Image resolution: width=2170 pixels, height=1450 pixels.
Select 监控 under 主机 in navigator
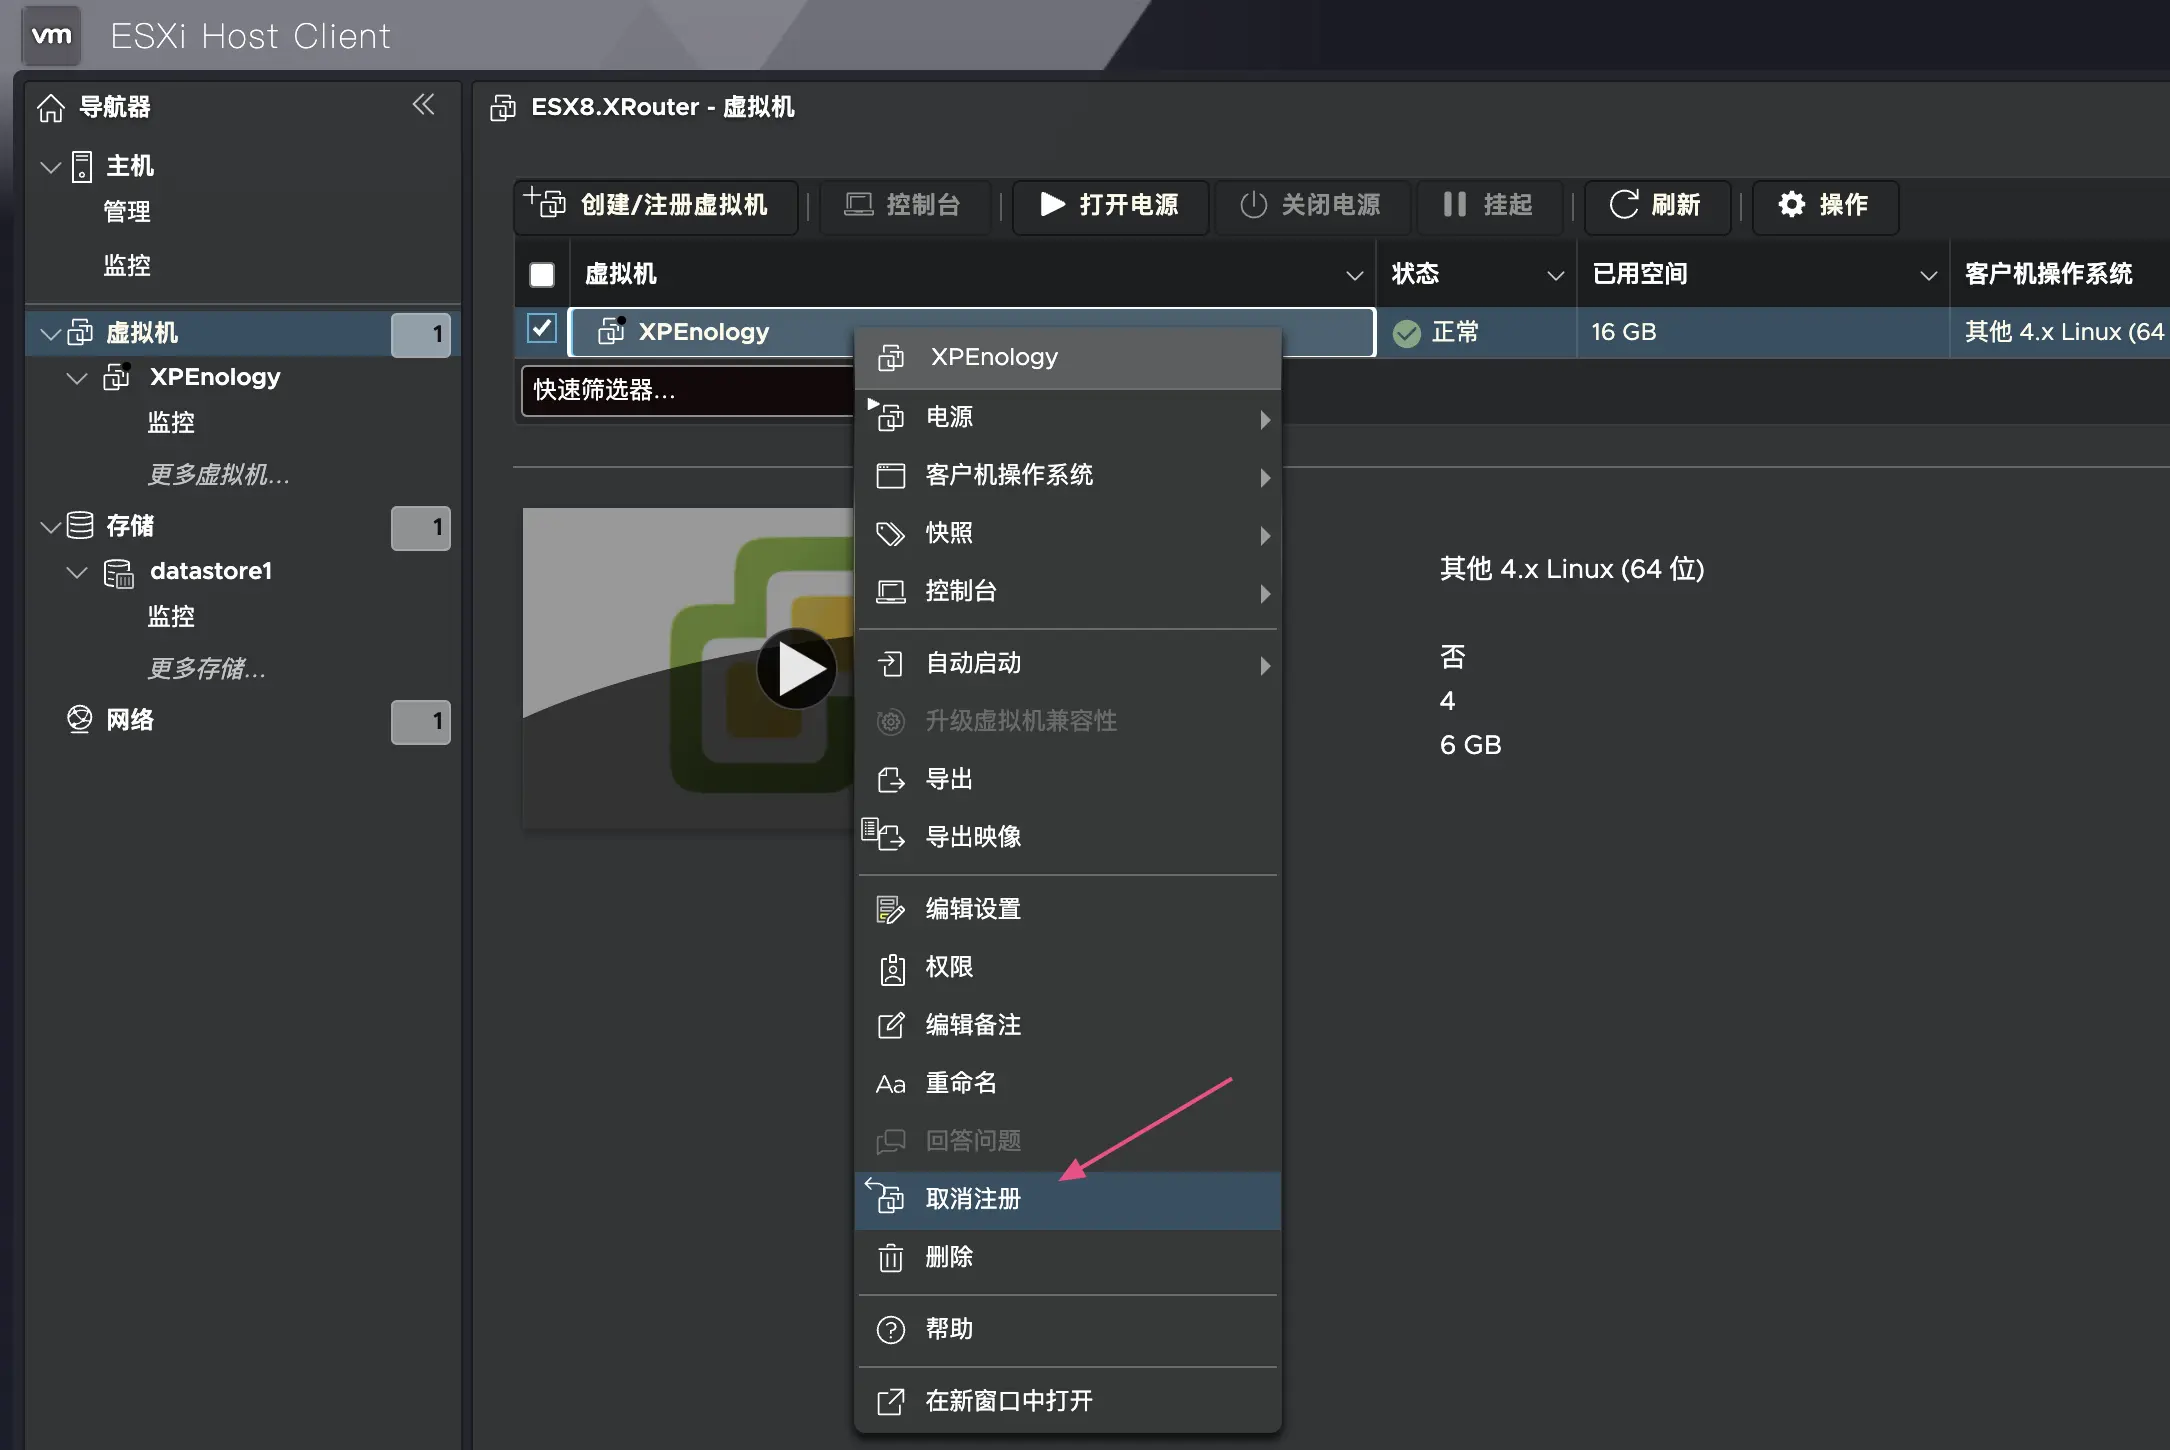coord(127,266)
